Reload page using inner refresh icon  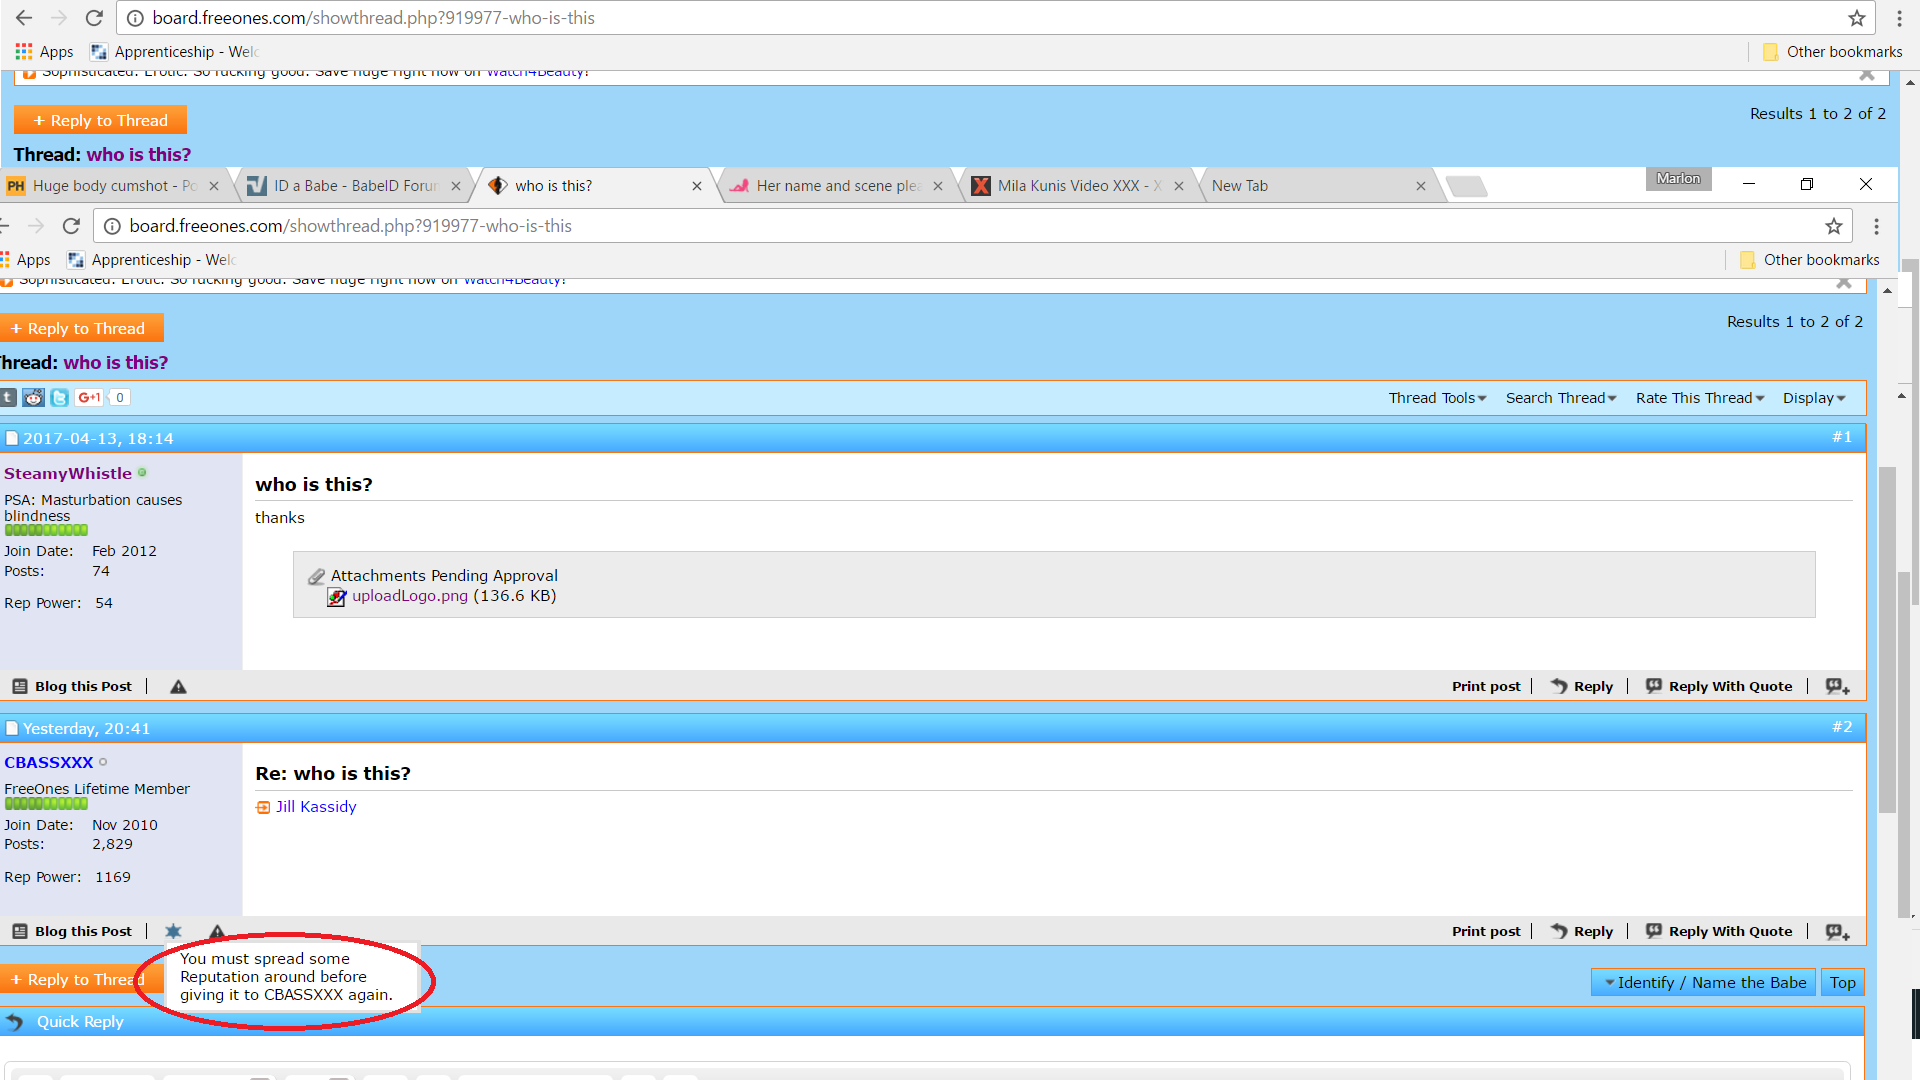pos(71,226)
